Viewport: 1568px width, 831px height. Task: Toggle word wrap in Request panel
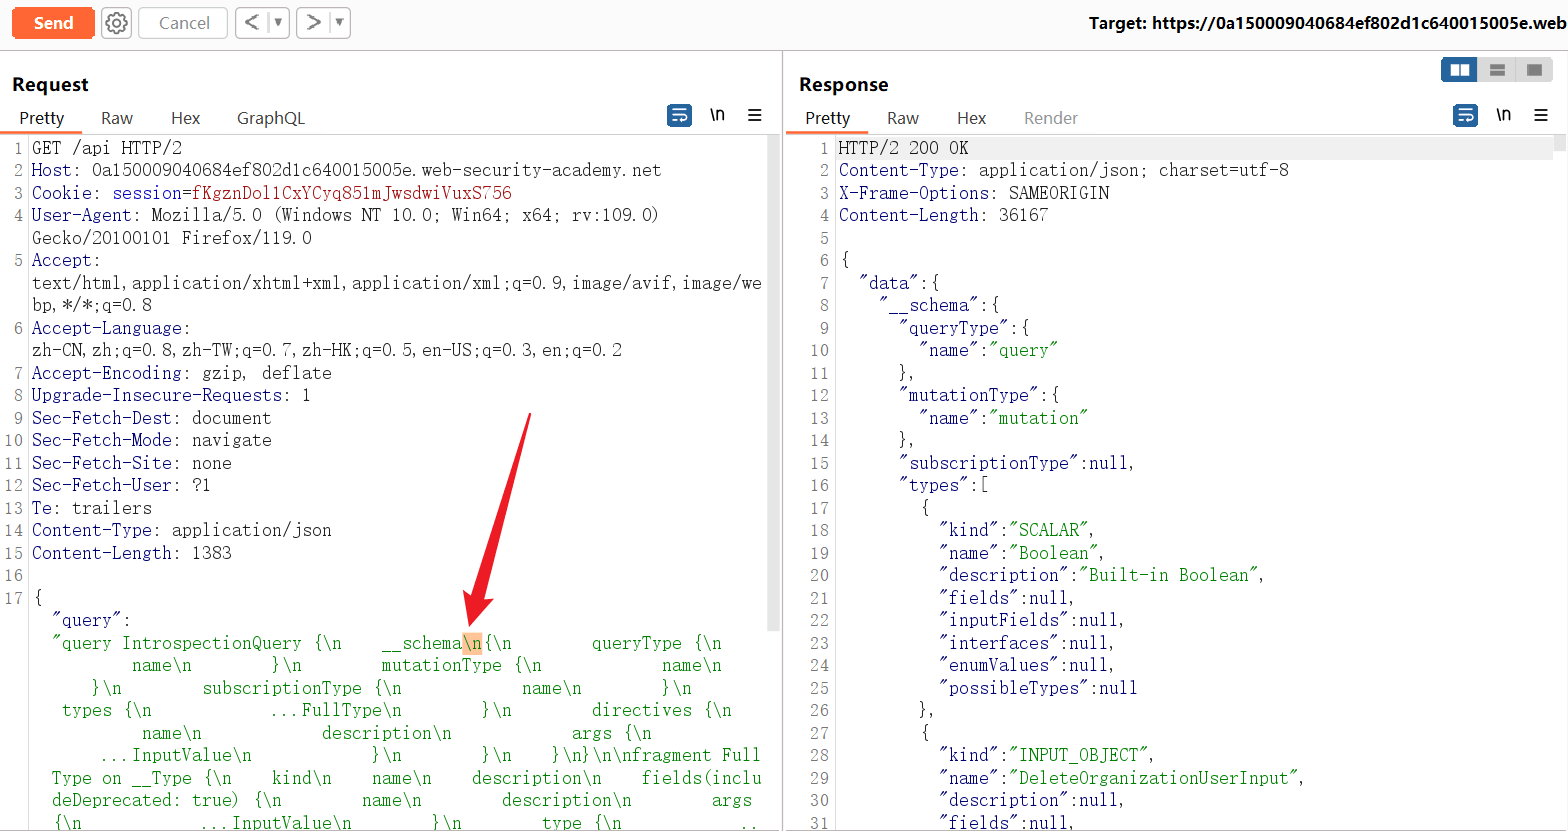(679, 116)
